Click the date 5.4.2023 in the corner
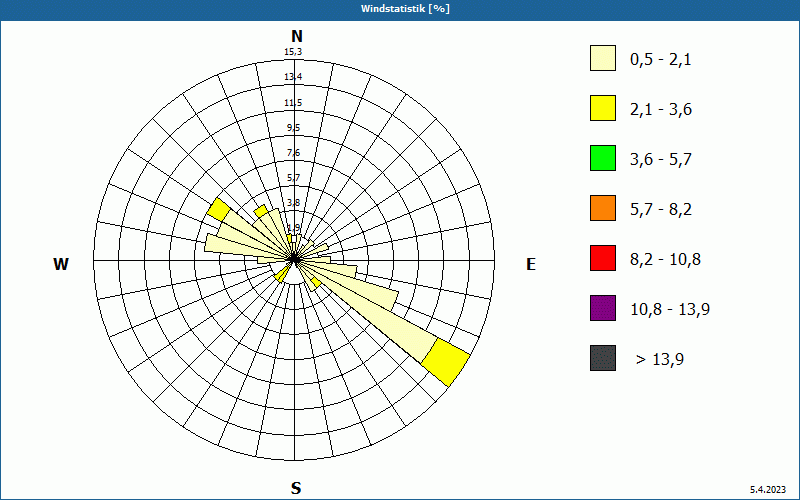The width and height of the screenshot is (800, 500). pyautogui.click(x=768, y=489)
